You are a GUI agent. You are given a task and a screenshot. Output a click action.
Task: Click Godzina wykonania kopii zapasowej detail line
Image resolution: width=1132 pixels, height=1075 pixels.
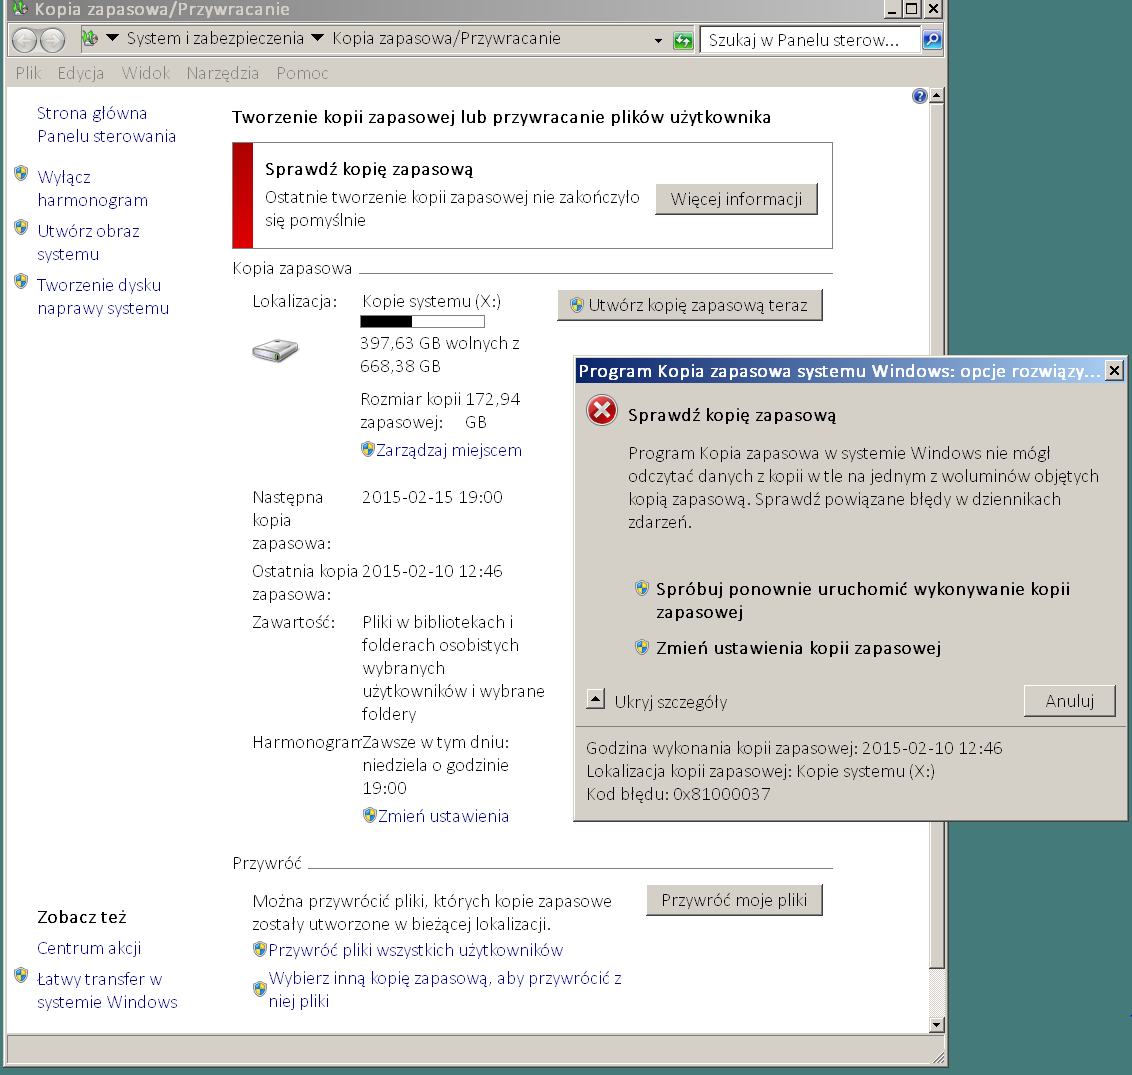[794, 748]
